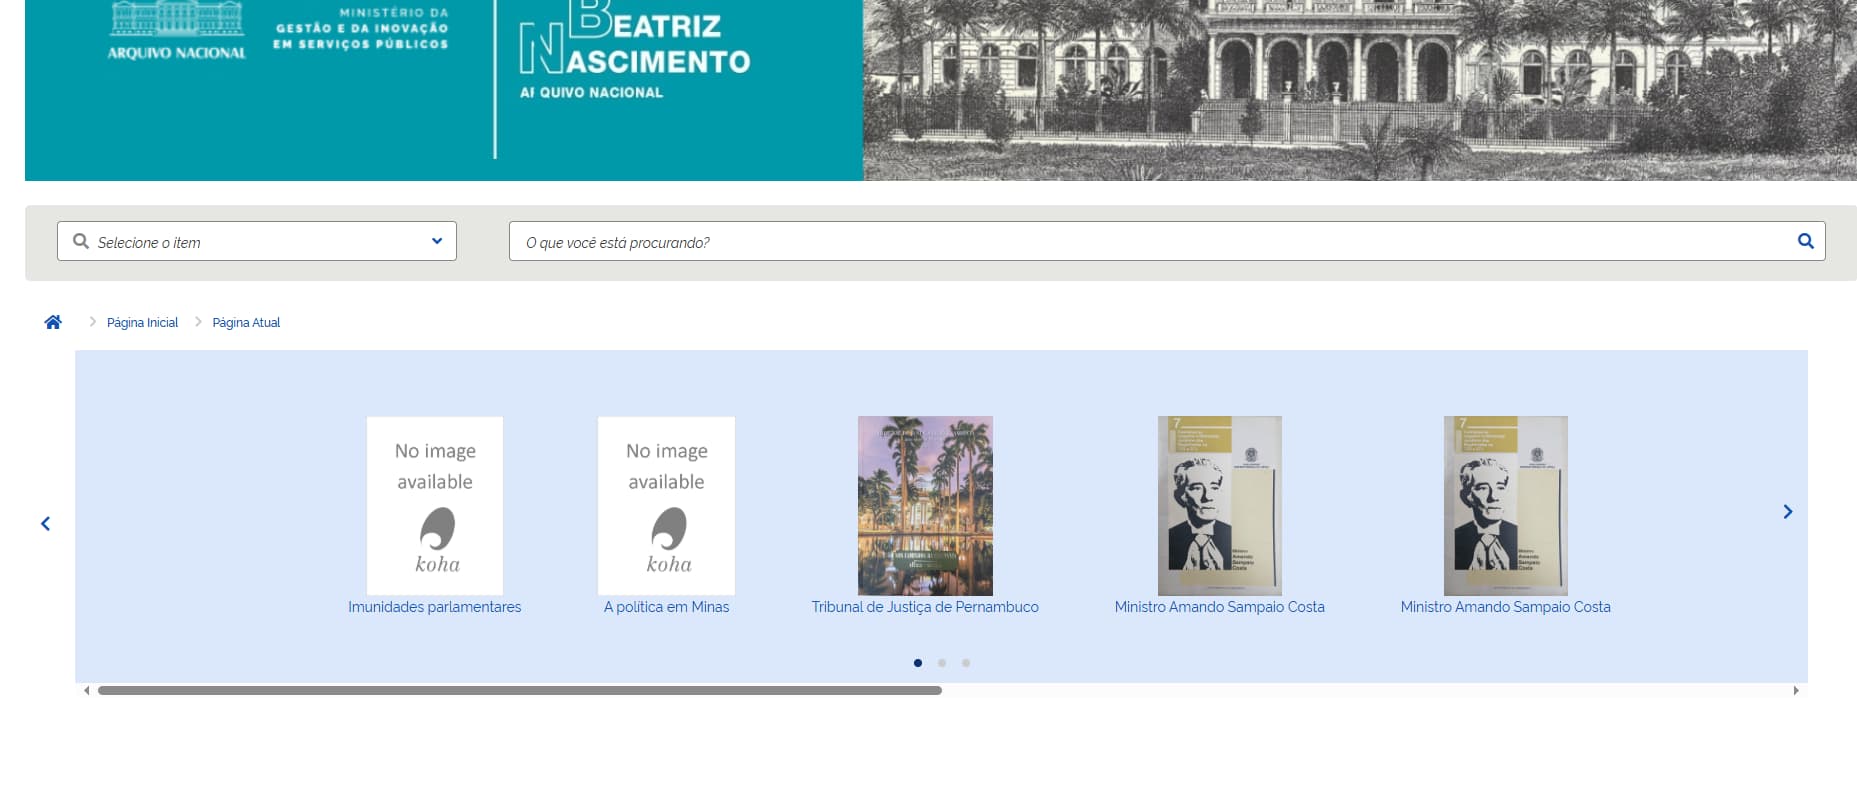The image size is (1857, 797).
Task: Click the scrollbar left arrow
Action: (87, 690)
